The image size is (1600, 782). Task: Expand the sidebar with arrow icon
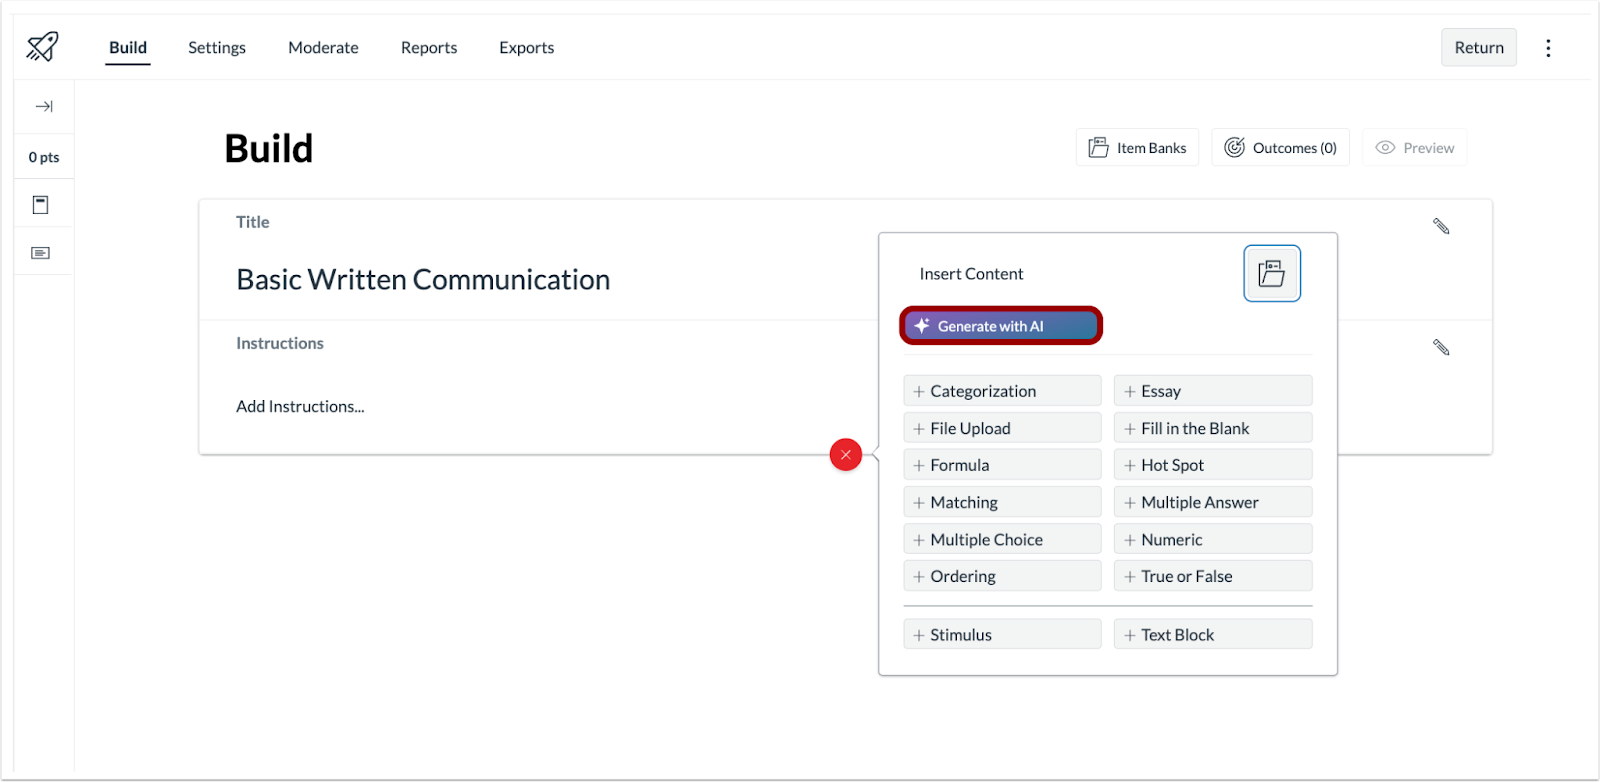click(44, 106)
